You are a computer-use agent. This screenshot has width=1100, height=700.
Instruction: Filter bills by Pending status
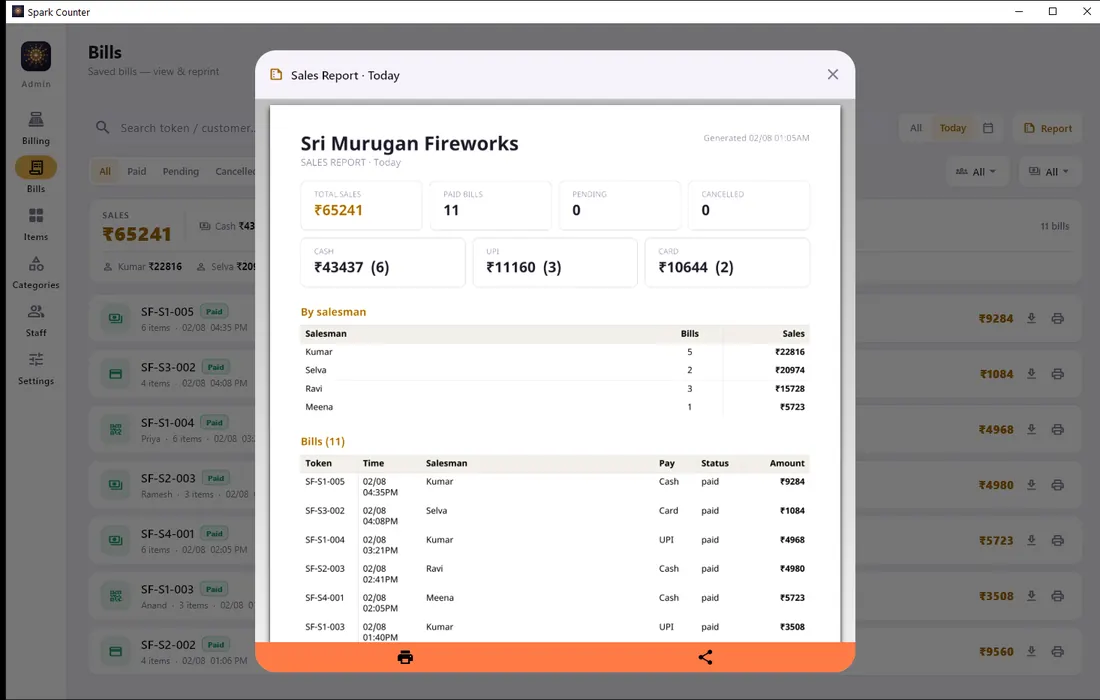[x=180, y=171]
